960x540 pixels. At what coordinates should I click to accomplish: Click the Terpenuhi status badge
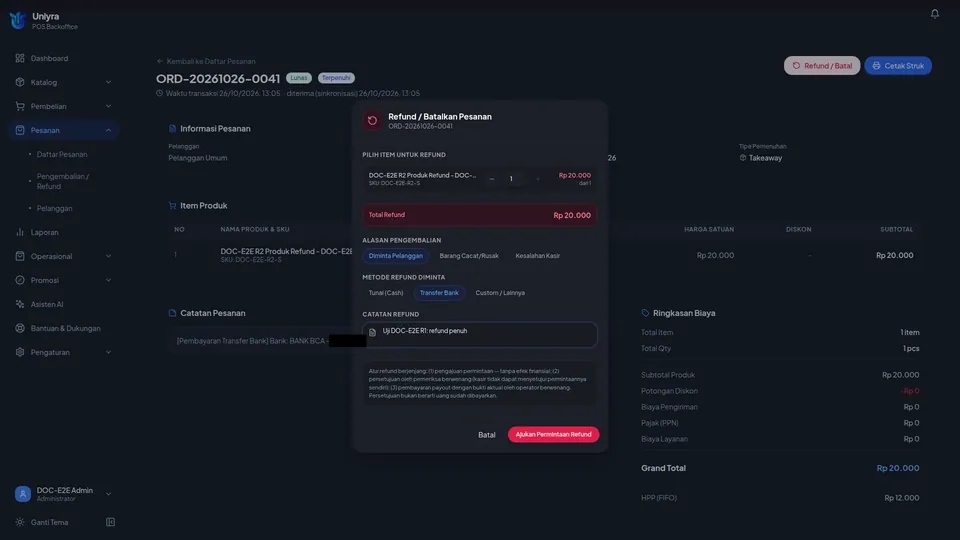pyautogui.click(x=336, y=78)
